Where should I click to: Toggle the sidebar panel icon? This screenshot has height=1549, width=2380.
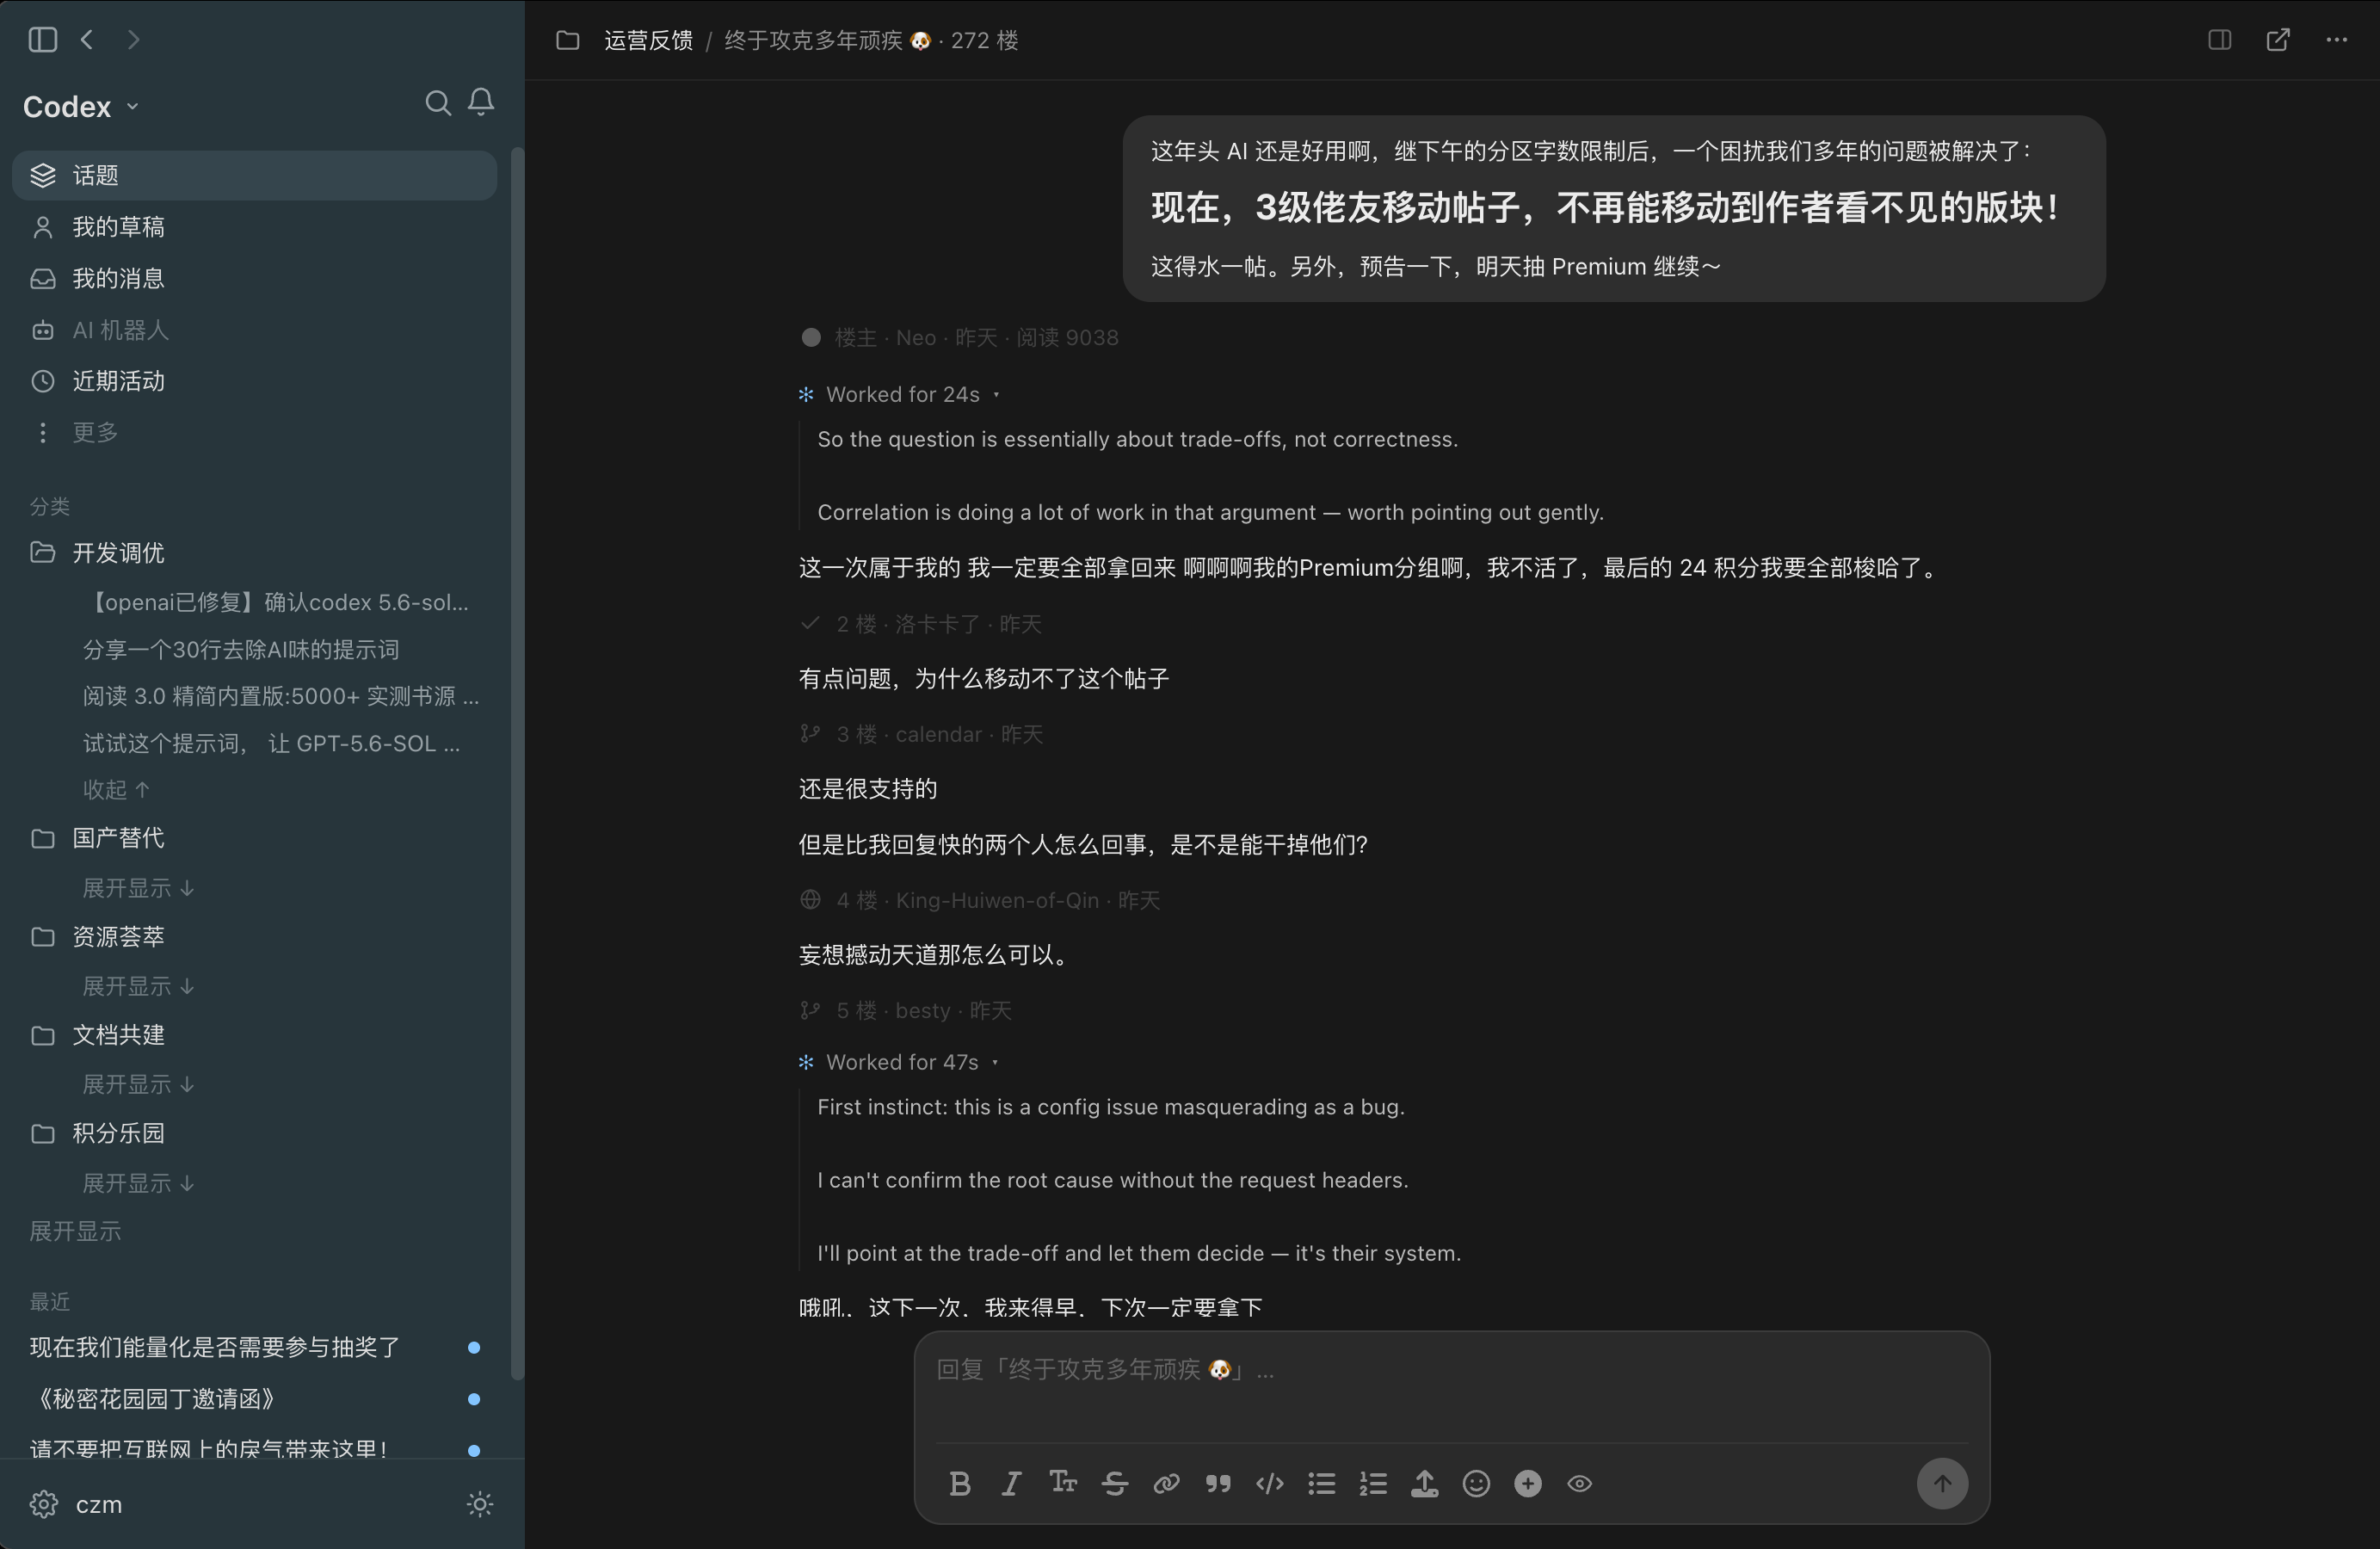pos(42,39)
